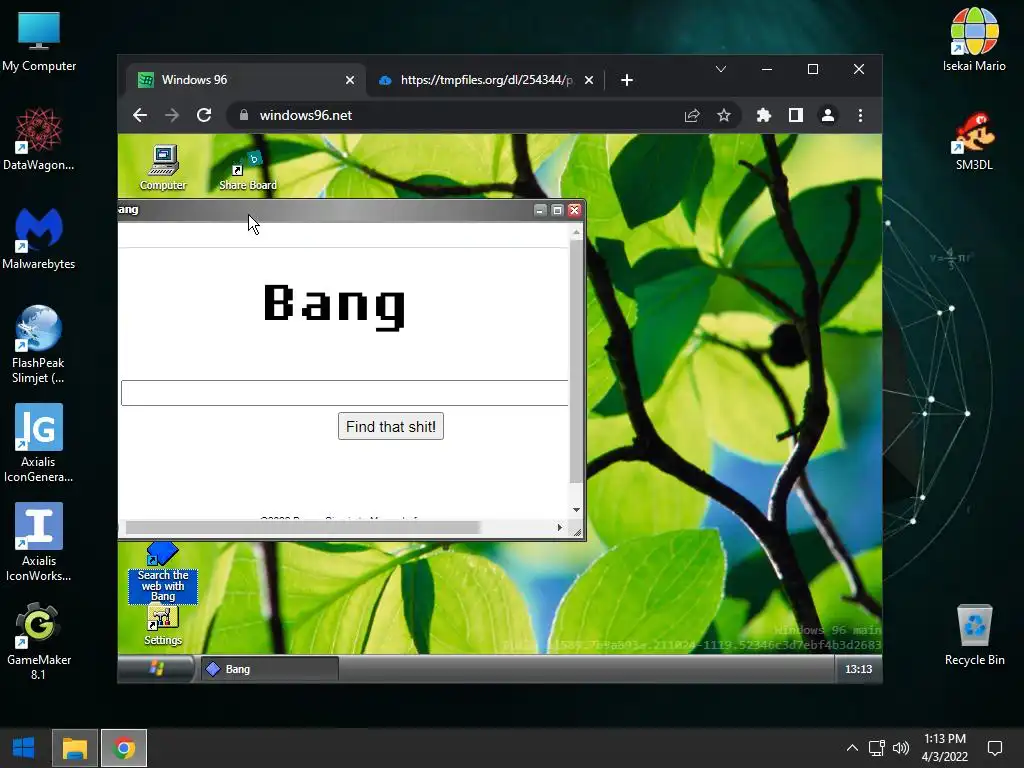Click the Find that shit! button
The width and height of the screenshot is (1024, 768).
[x=391, y=426]
